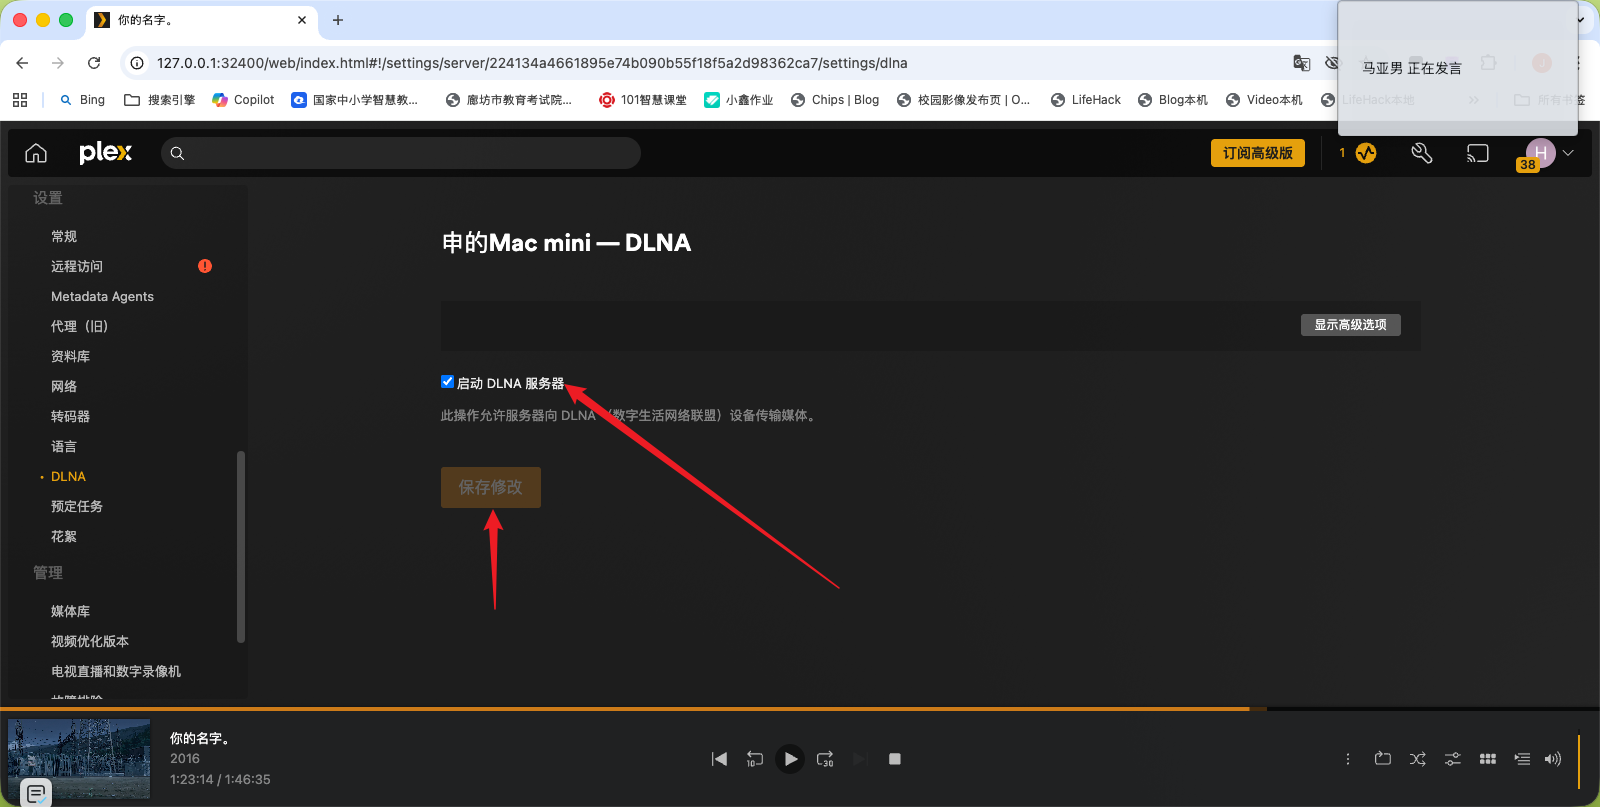Open the 你的名字 video thumbnail

point(79,759)
